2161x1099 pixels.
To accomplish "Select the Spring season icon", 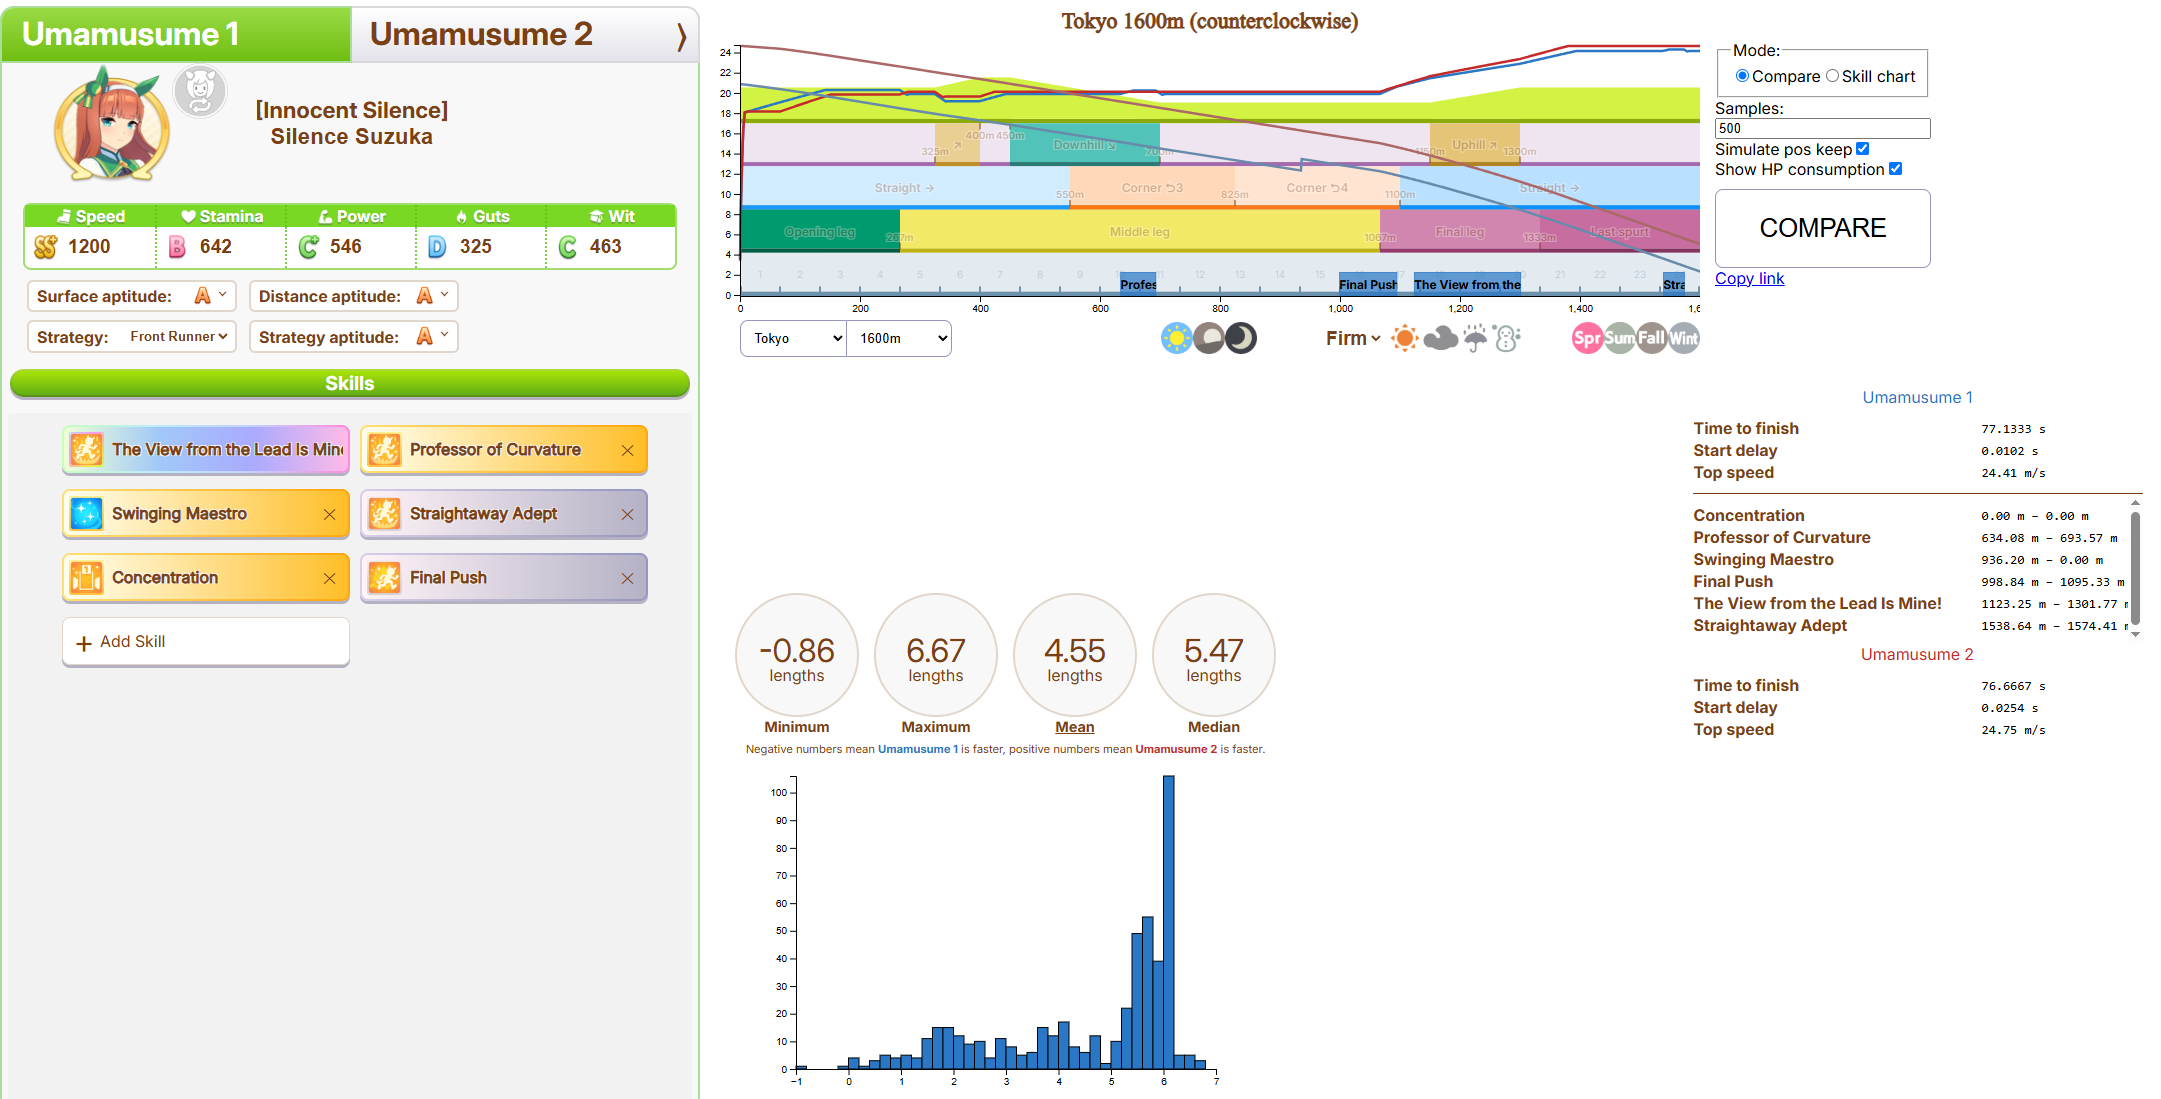I will (x=1588, y=338).
